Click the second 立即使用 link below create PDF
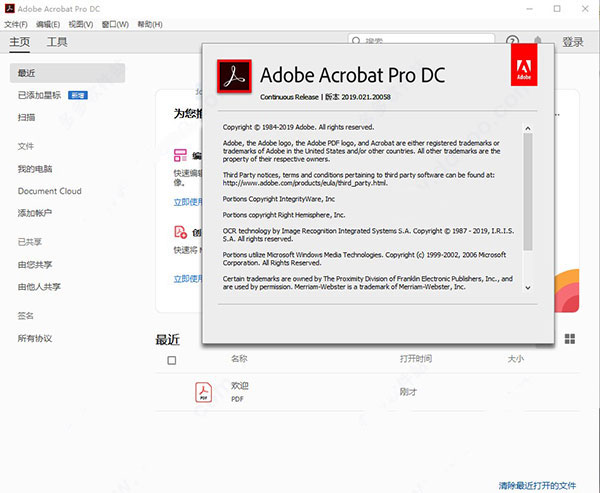The width and height of the screenshot is (600, 493). pos(188,279)
